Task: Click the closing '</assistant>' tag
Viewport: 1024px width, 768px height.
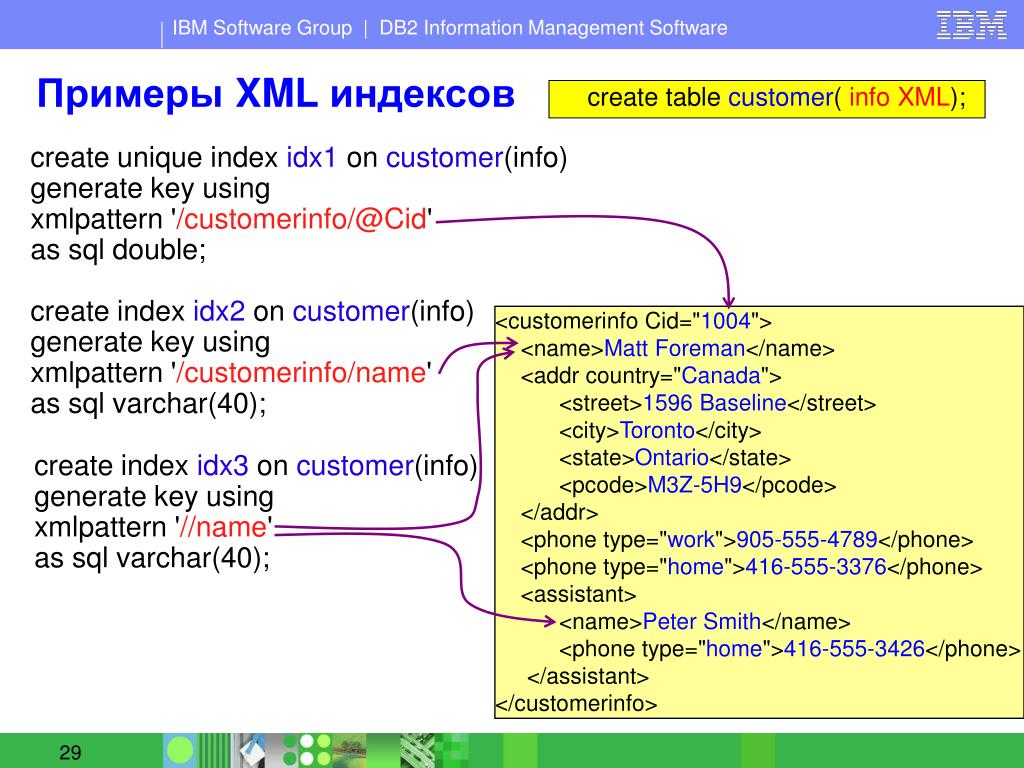Action: 588,676
